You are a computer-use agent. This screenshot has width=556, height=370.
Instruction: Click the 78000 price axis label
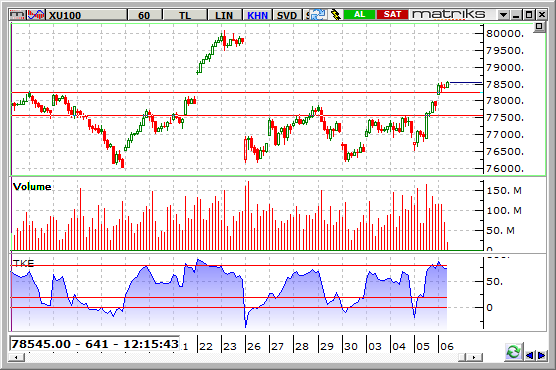(505, 101)
